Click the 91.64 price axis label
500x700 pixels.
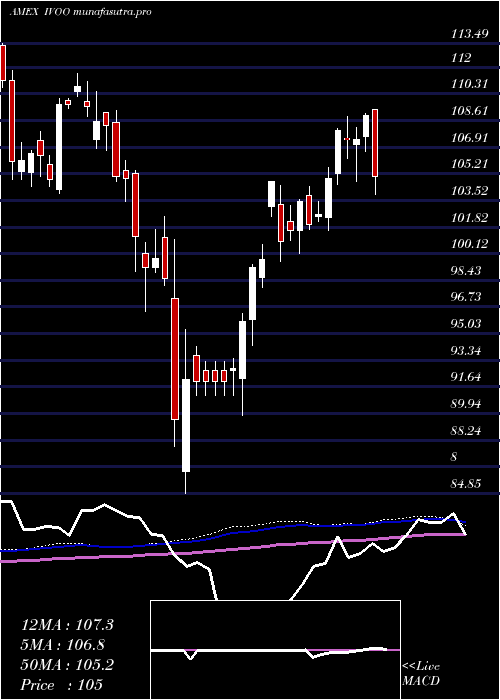pyautogui.click(x=467, y=377)
